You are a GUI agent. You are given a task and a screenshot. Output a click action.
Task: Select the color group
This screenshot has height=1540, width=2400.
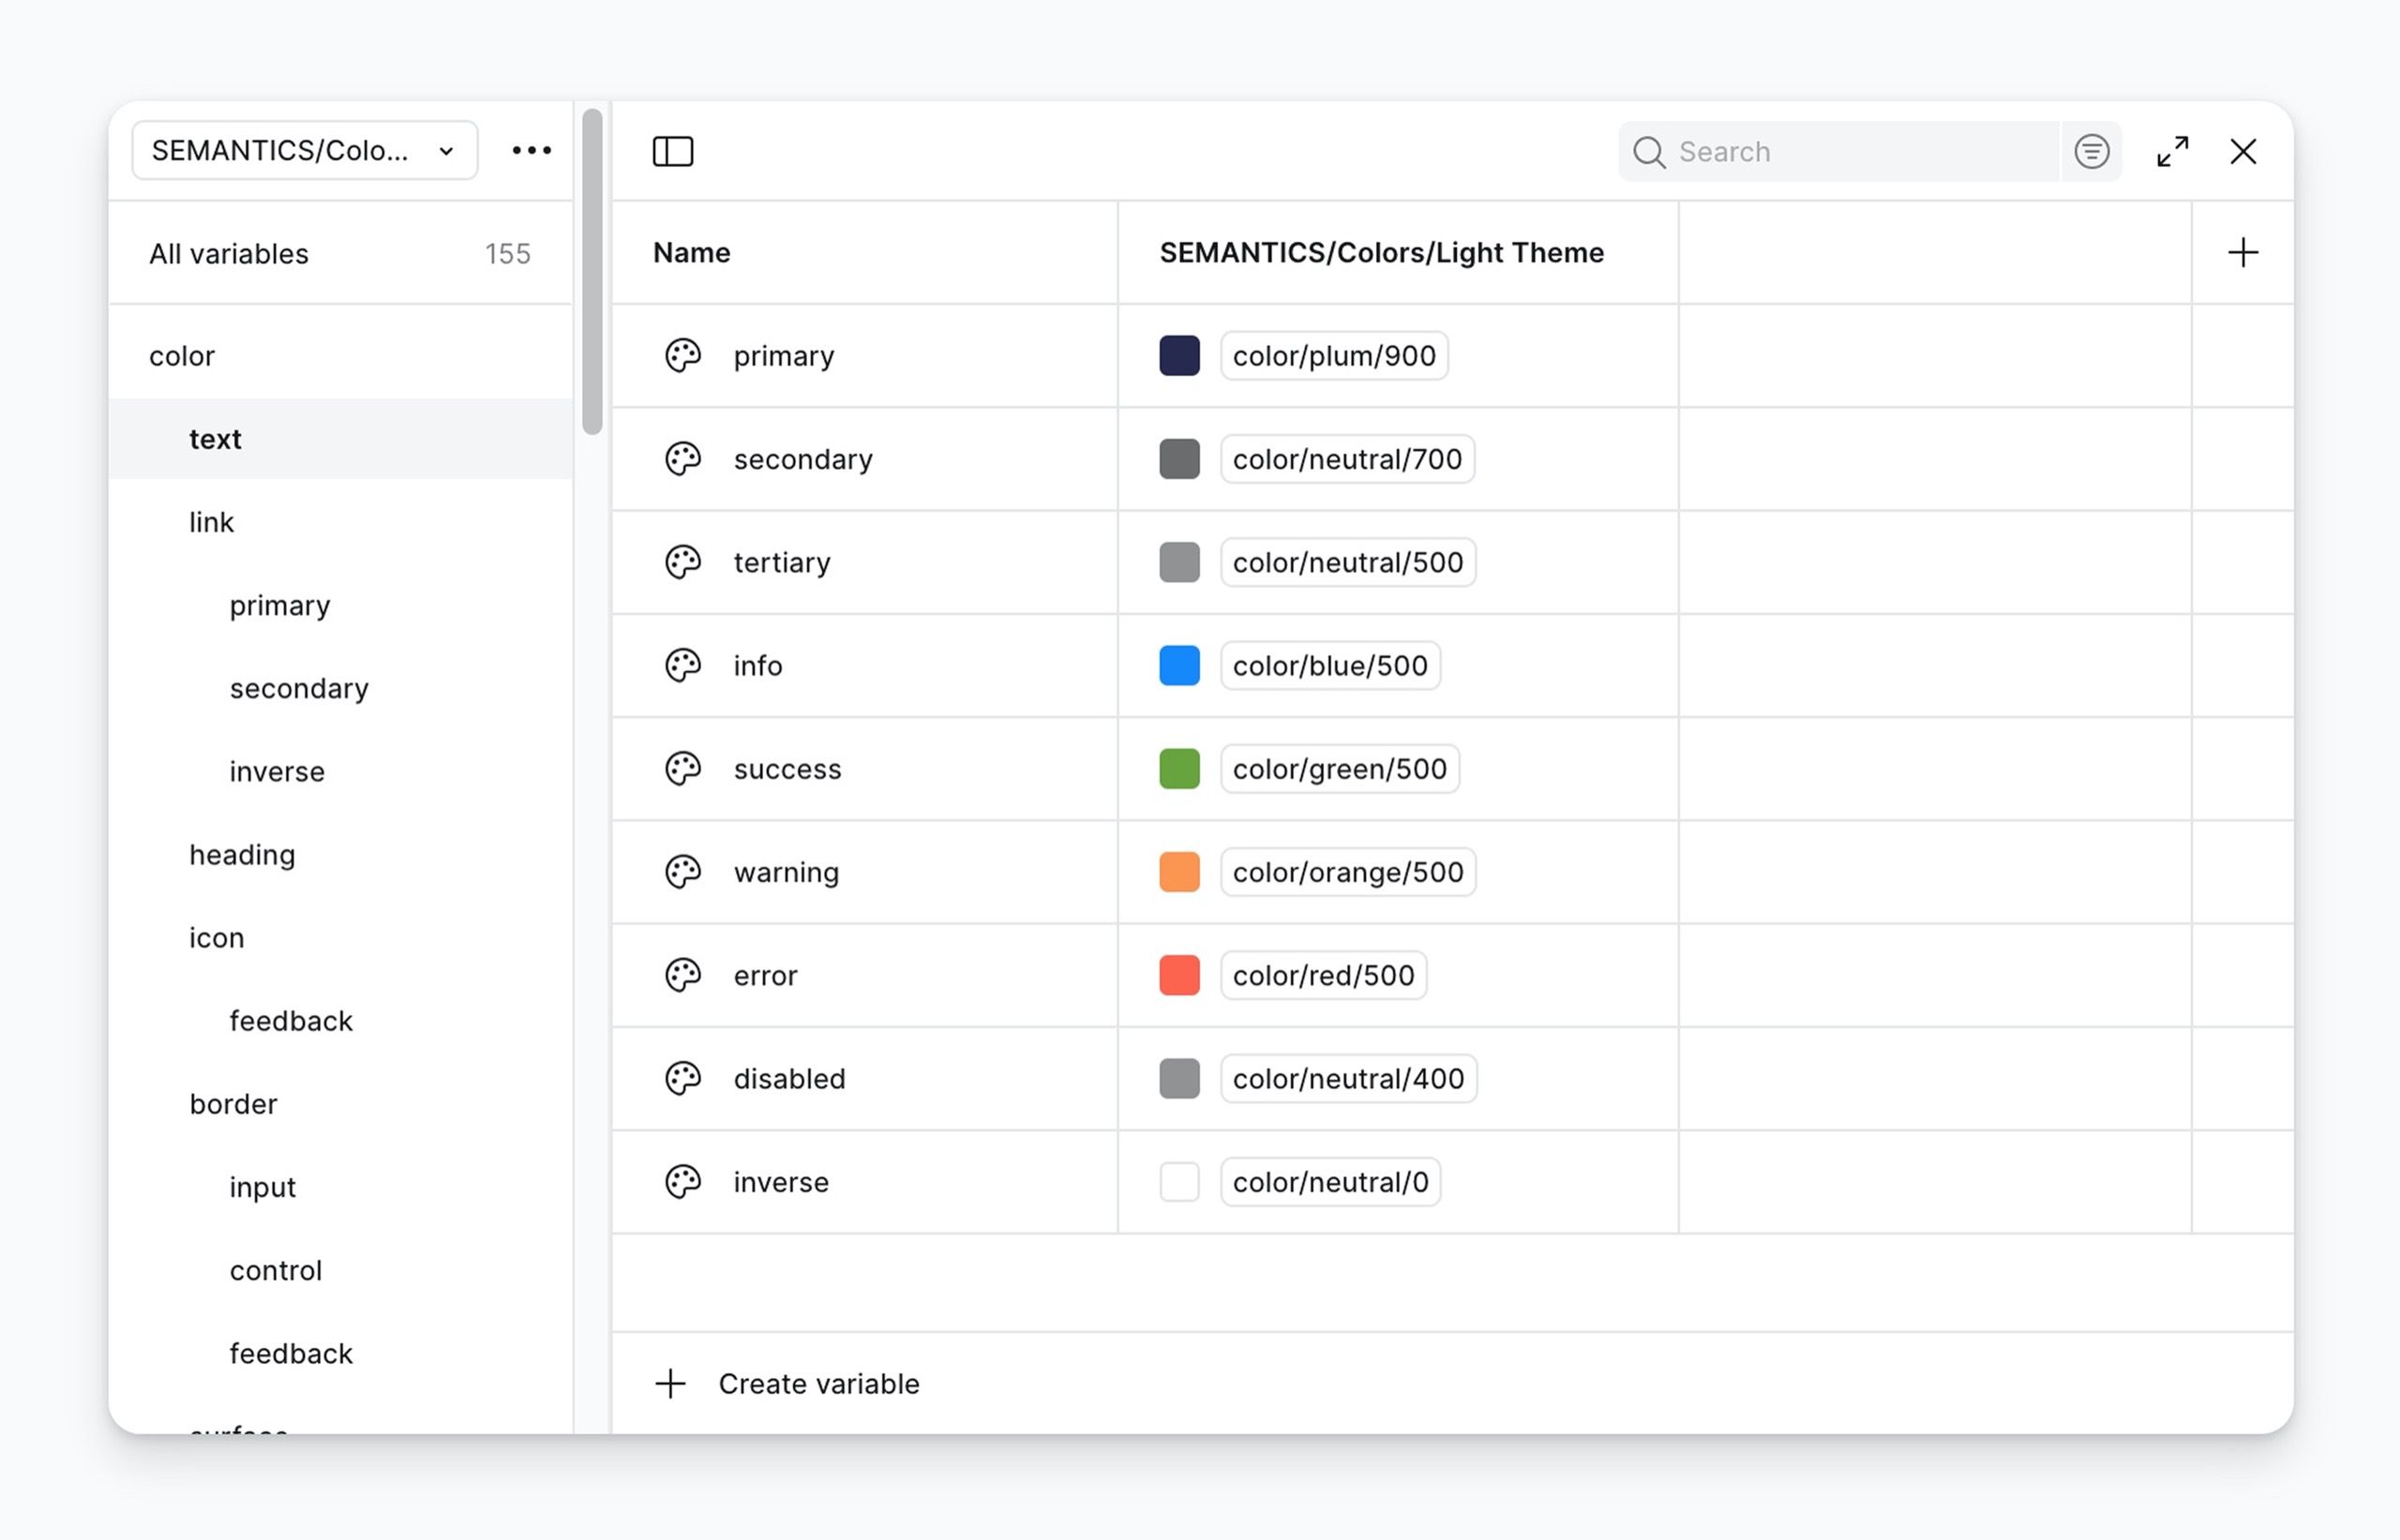[x=340, y=356]
